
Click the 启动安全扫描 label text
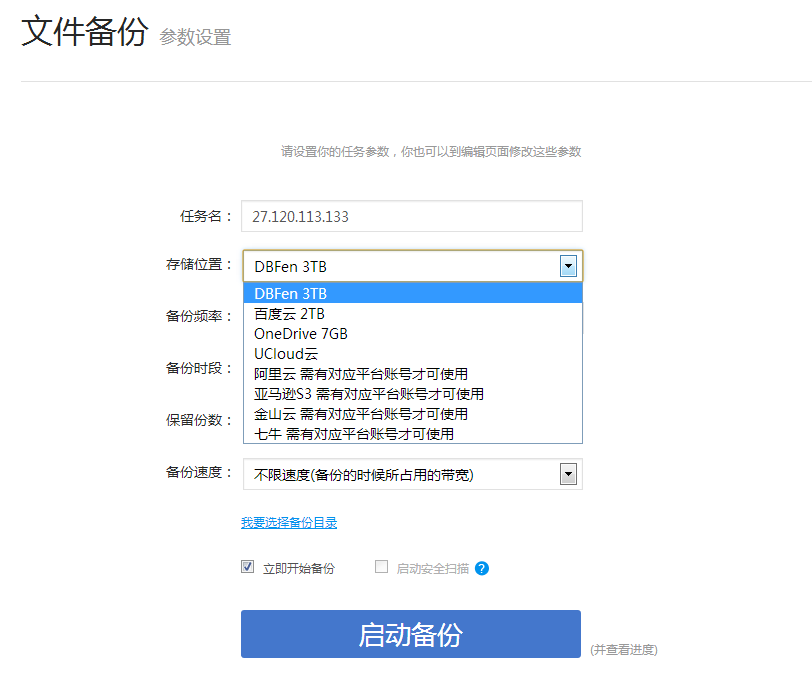(x=432, y=568)
